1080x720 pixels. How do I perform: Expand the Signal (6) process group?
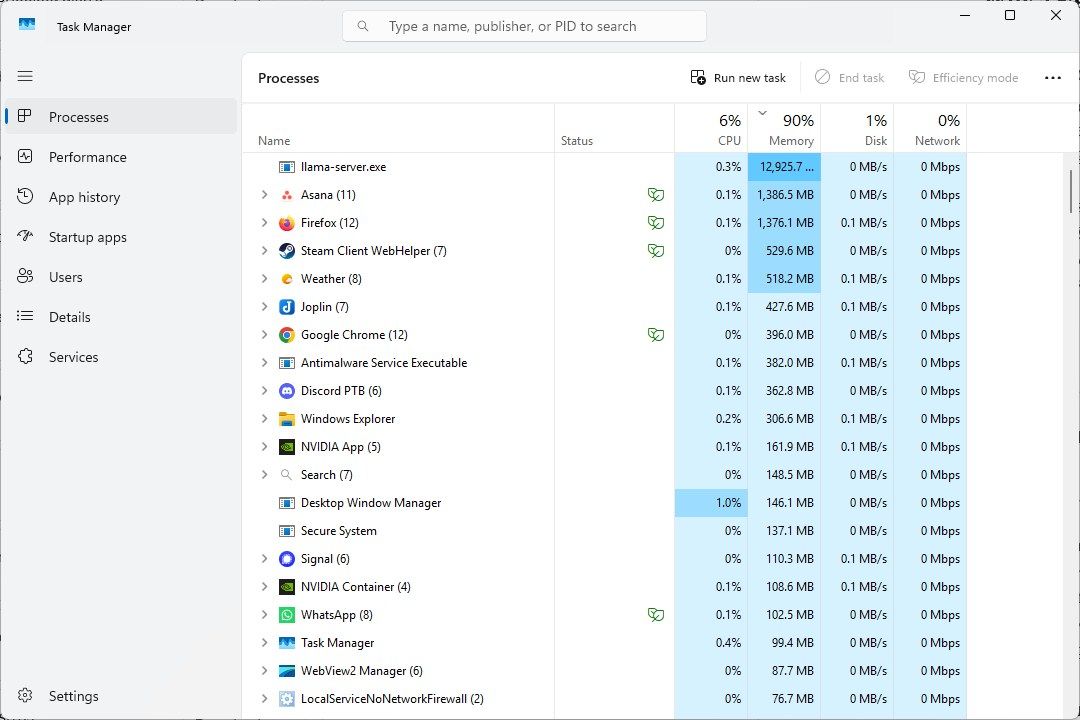(264, 559)
